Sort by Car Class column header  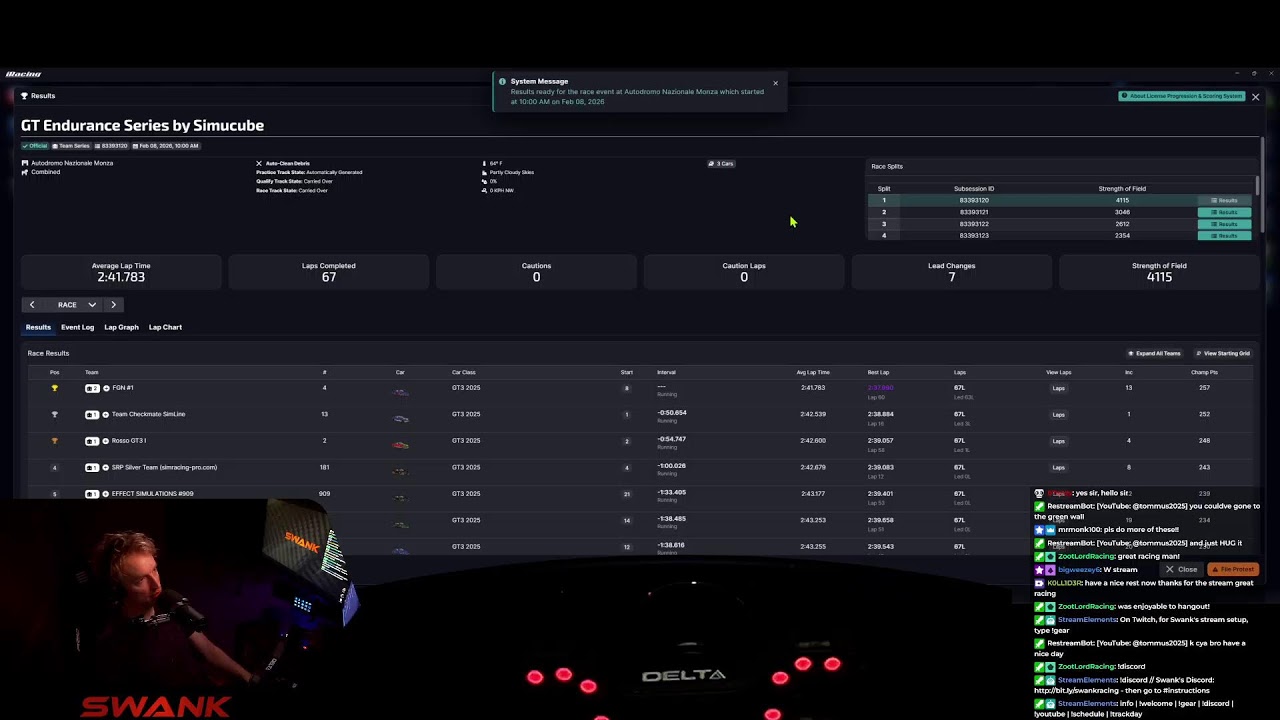(x=464, y=373)
